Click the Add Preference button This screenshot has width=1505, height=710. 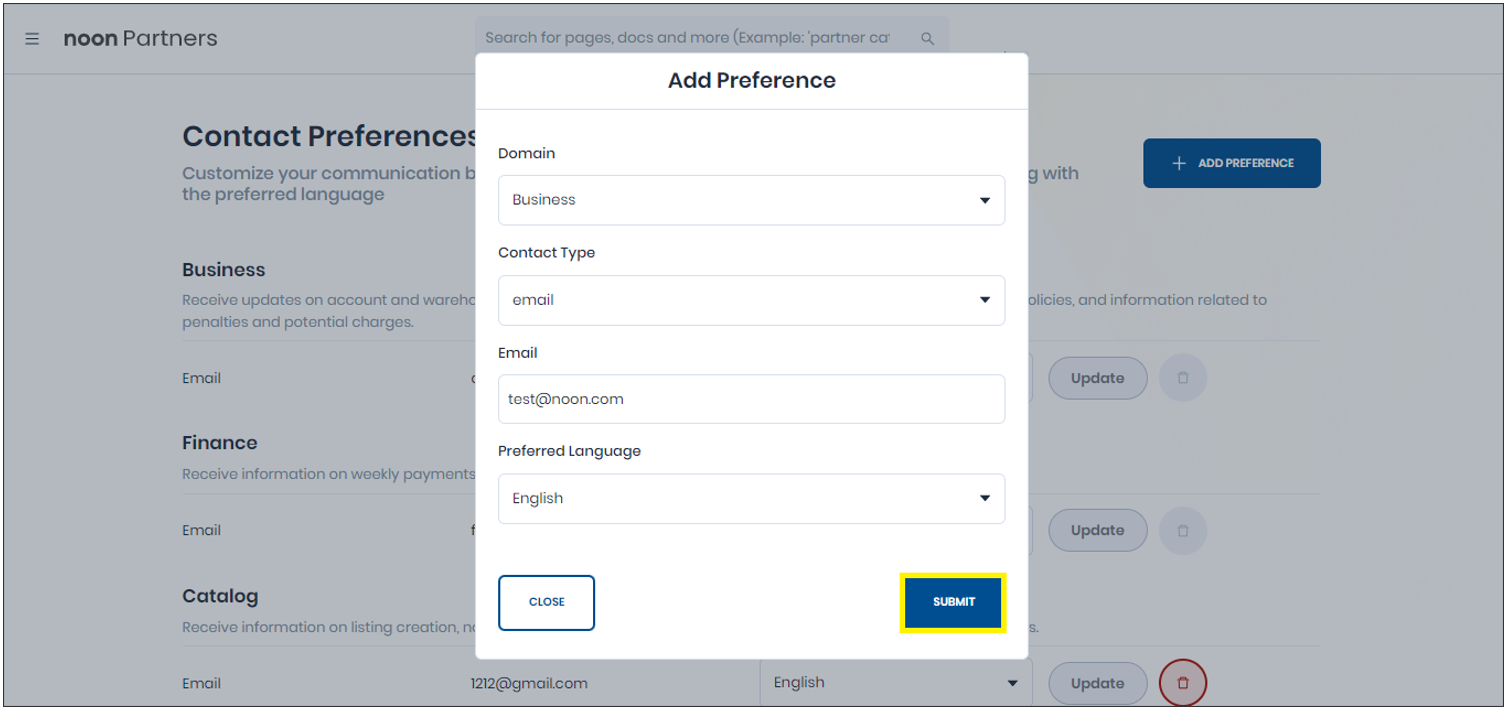coord(1231,163)
